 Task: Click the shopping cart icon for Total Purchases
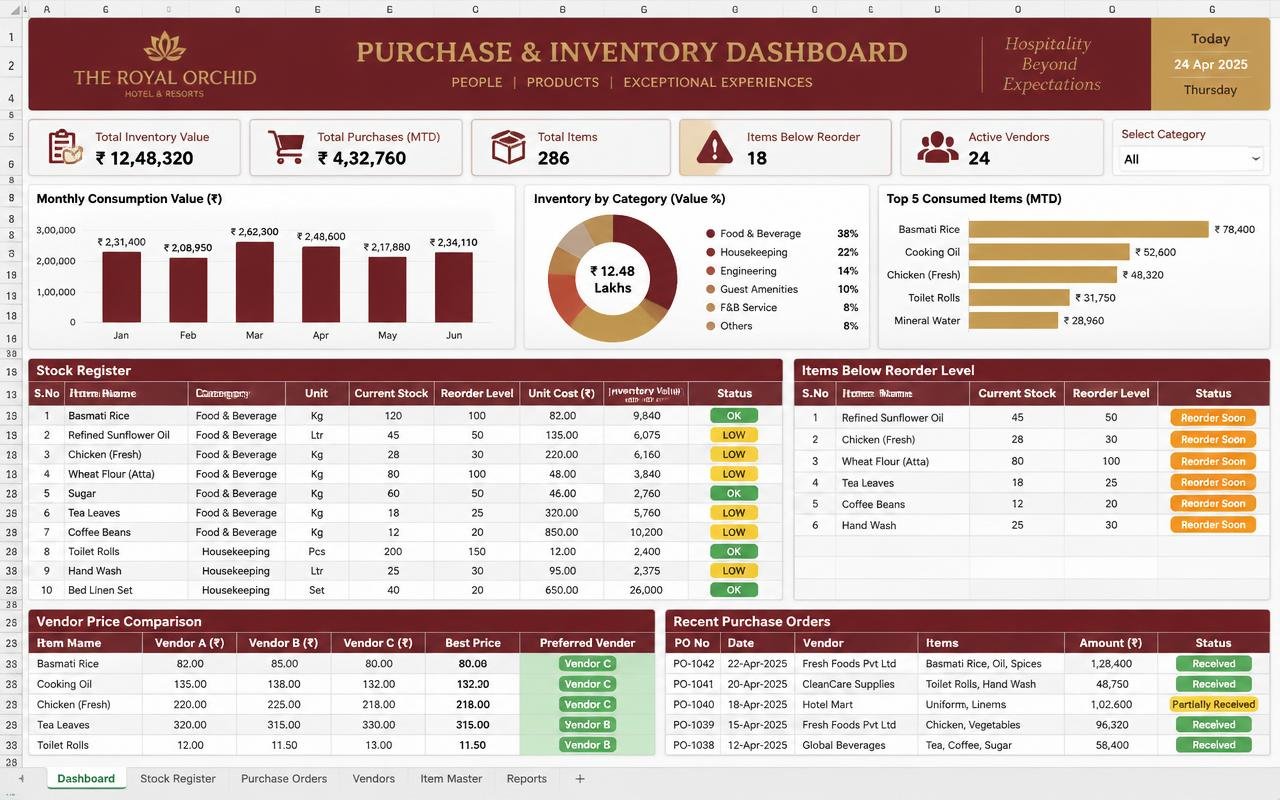click(286, 147)
